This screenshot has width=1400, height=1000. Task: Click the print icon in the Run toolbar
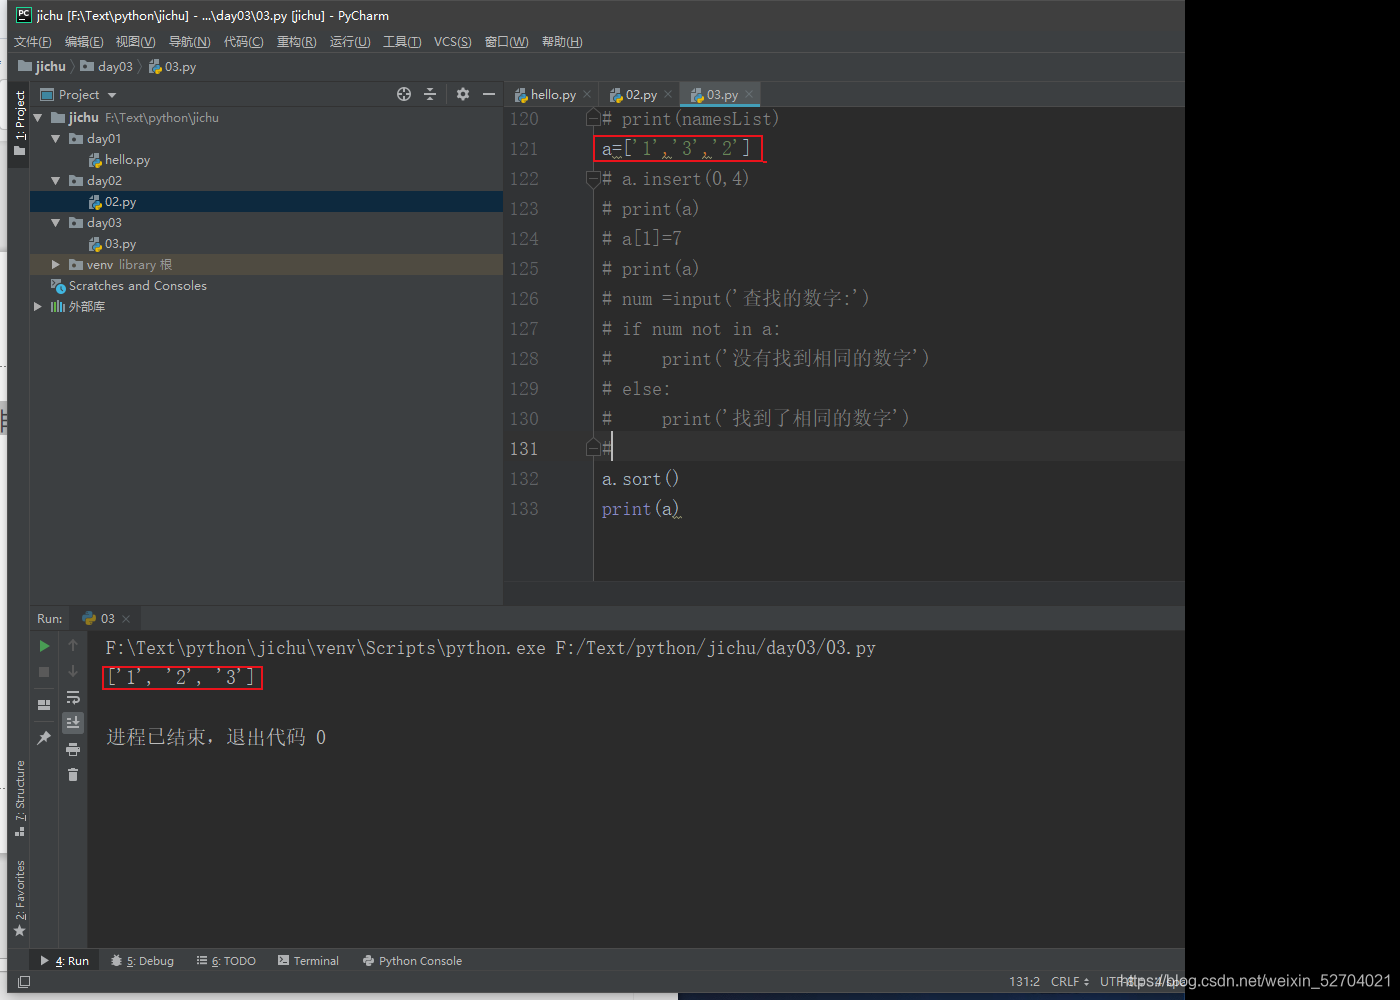(x=73, y=749)
